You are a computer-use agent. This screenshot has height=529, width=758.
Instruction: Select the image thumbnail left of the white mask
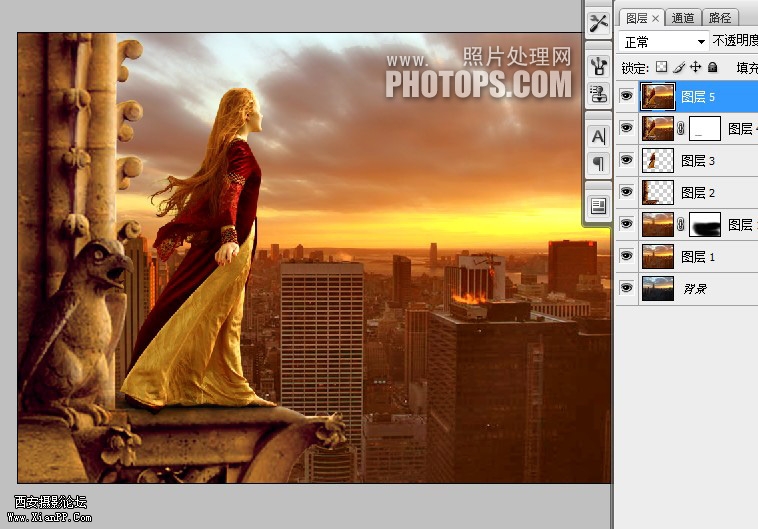[x=657, y=129]
